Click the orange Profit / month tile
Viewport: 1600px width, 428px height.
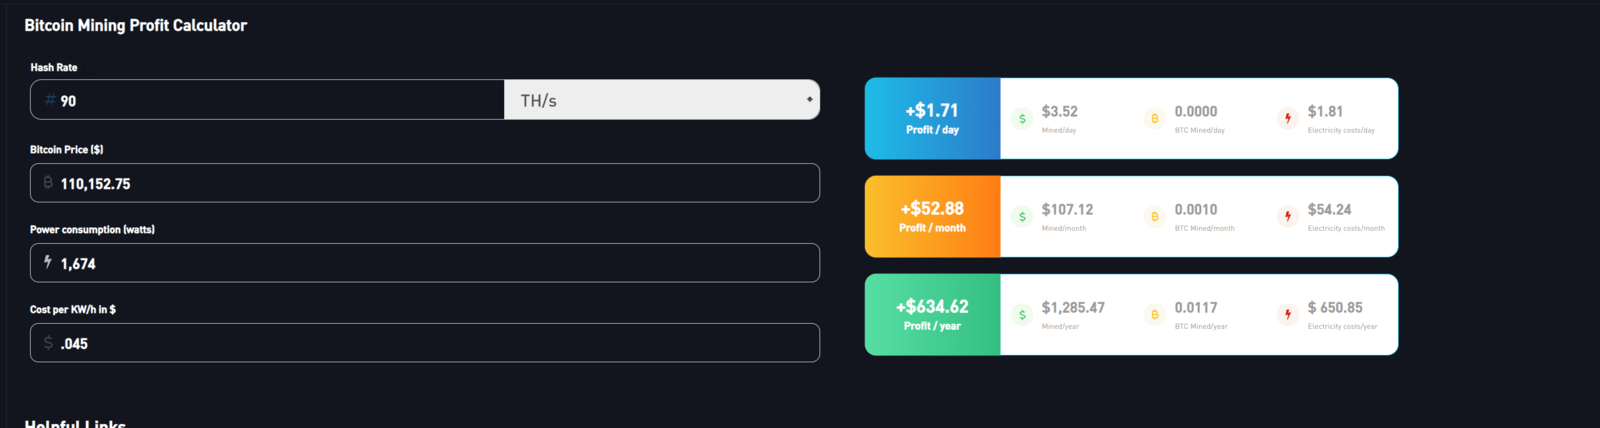932,216
